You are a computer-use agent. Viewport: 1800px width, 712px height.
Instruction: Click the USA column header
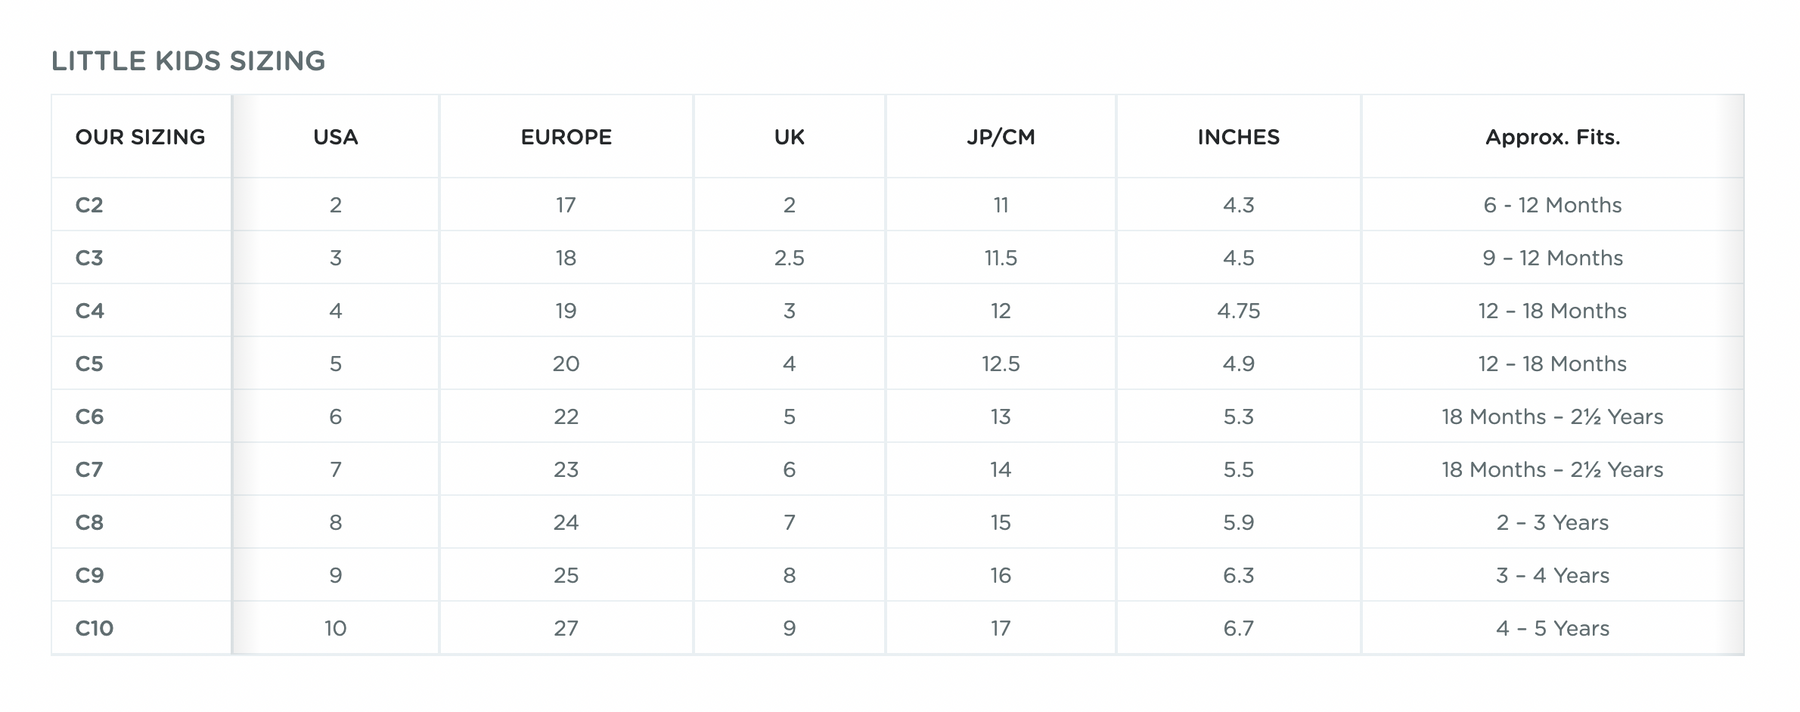[335, 137]
